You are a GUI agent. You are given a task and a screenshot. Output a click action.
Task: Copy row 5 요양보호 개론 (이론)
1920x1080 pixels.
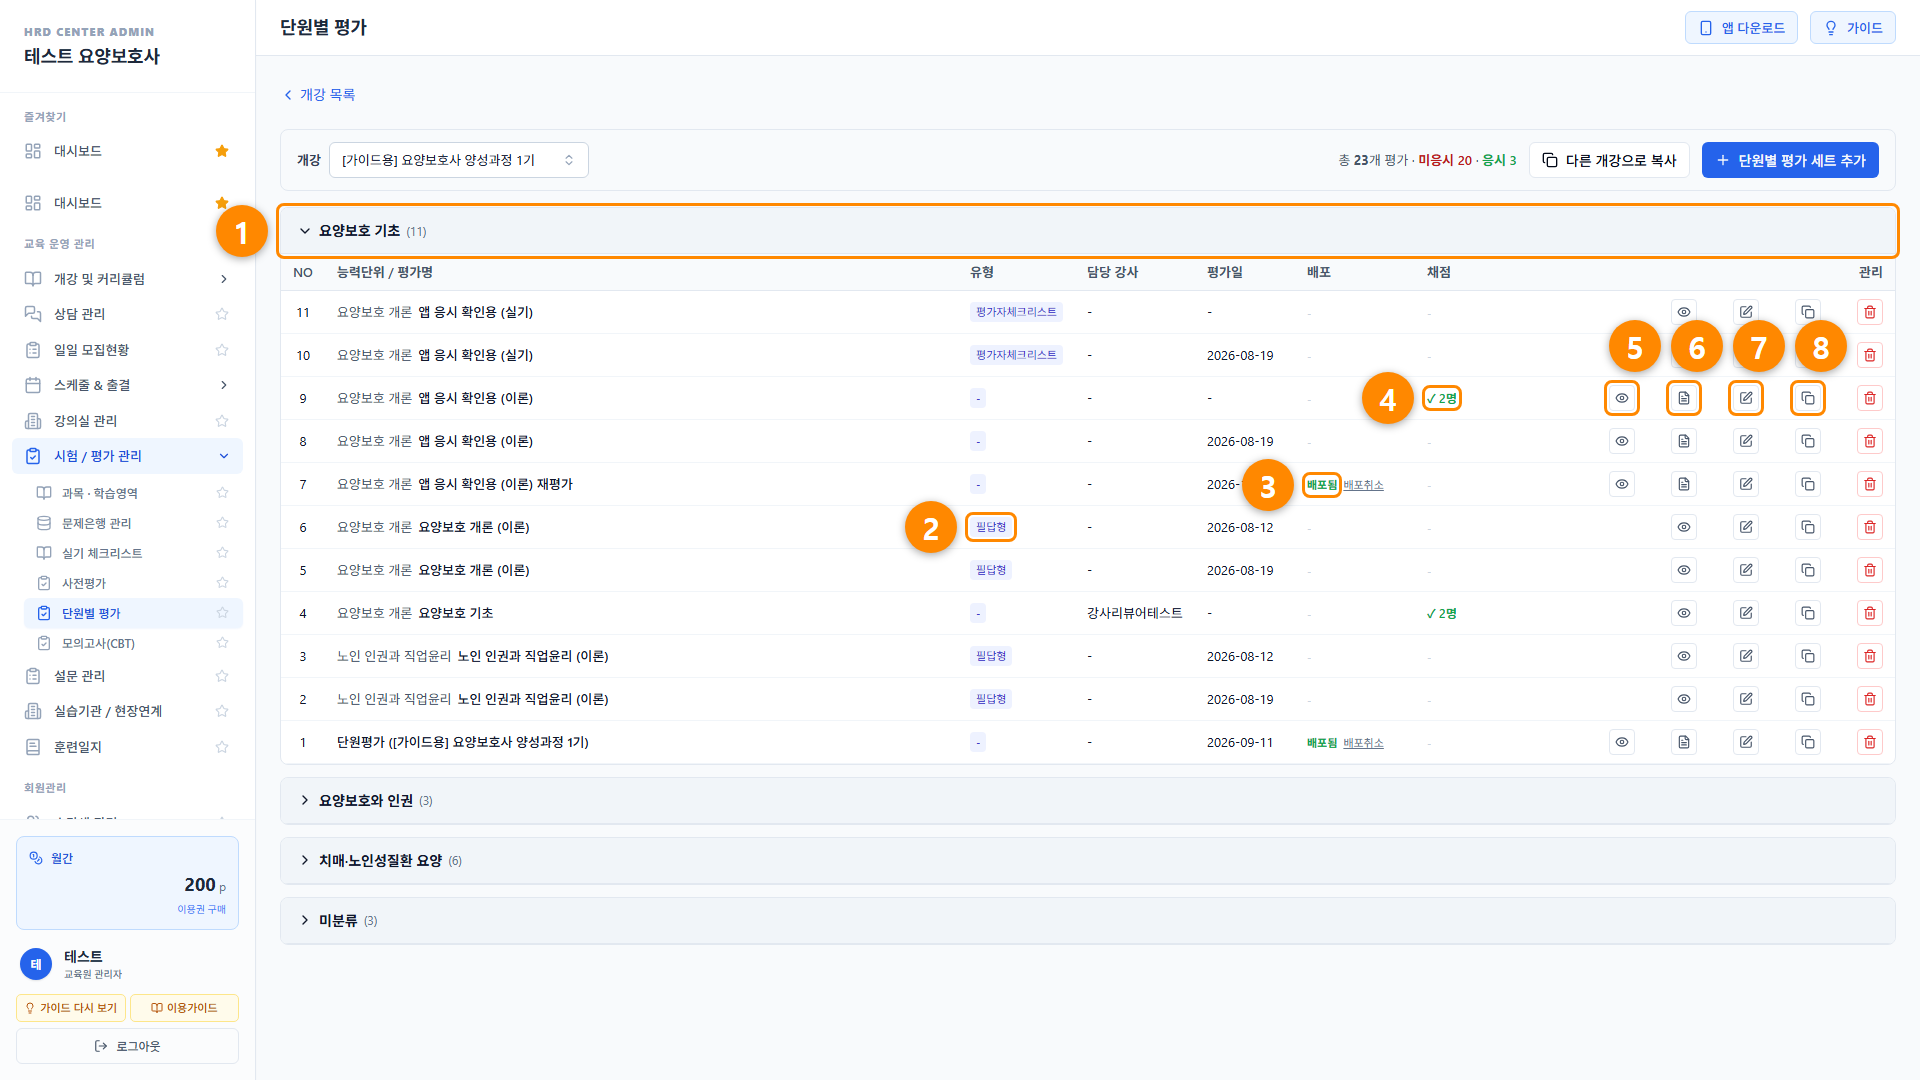pos(1807,570)
